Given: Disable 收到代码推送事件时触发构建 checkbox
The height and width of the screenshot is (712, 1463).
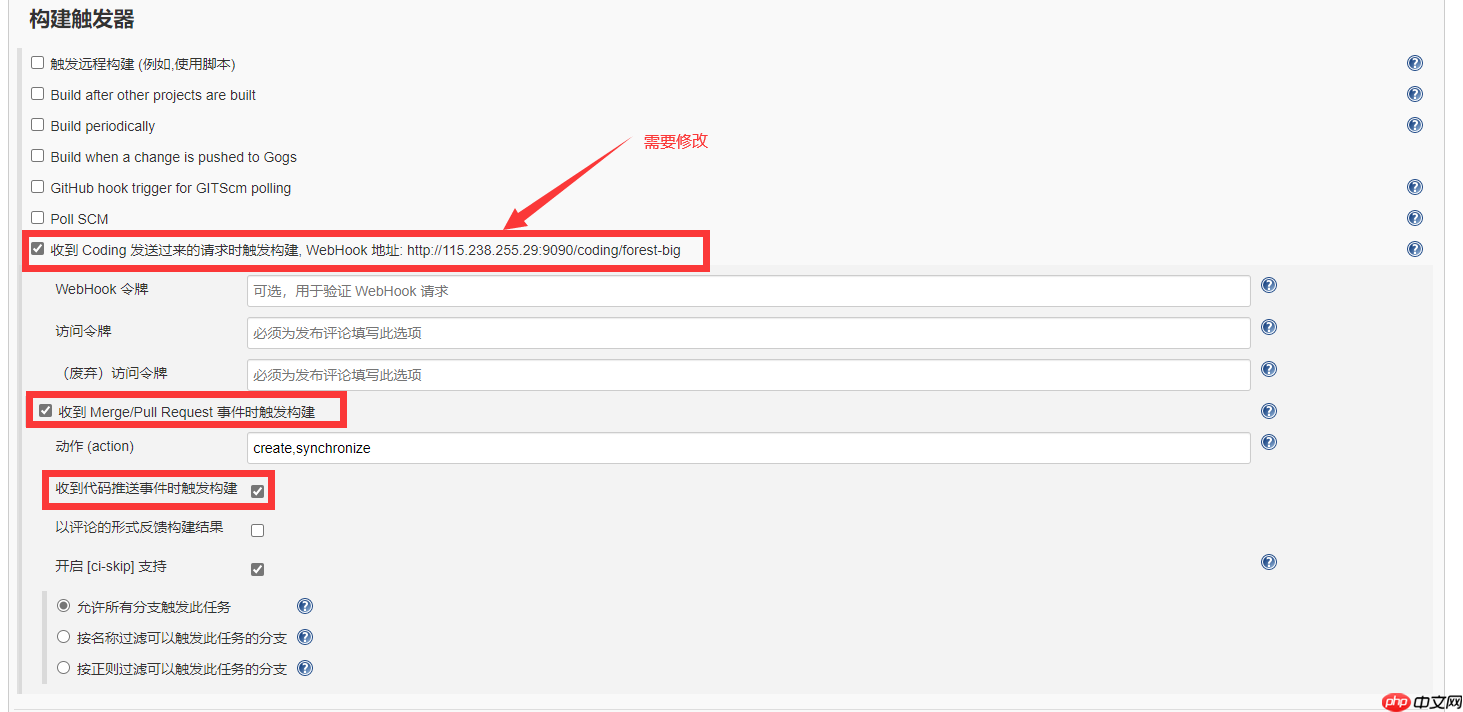Looking at the screenshot, I should click(257, 489).
